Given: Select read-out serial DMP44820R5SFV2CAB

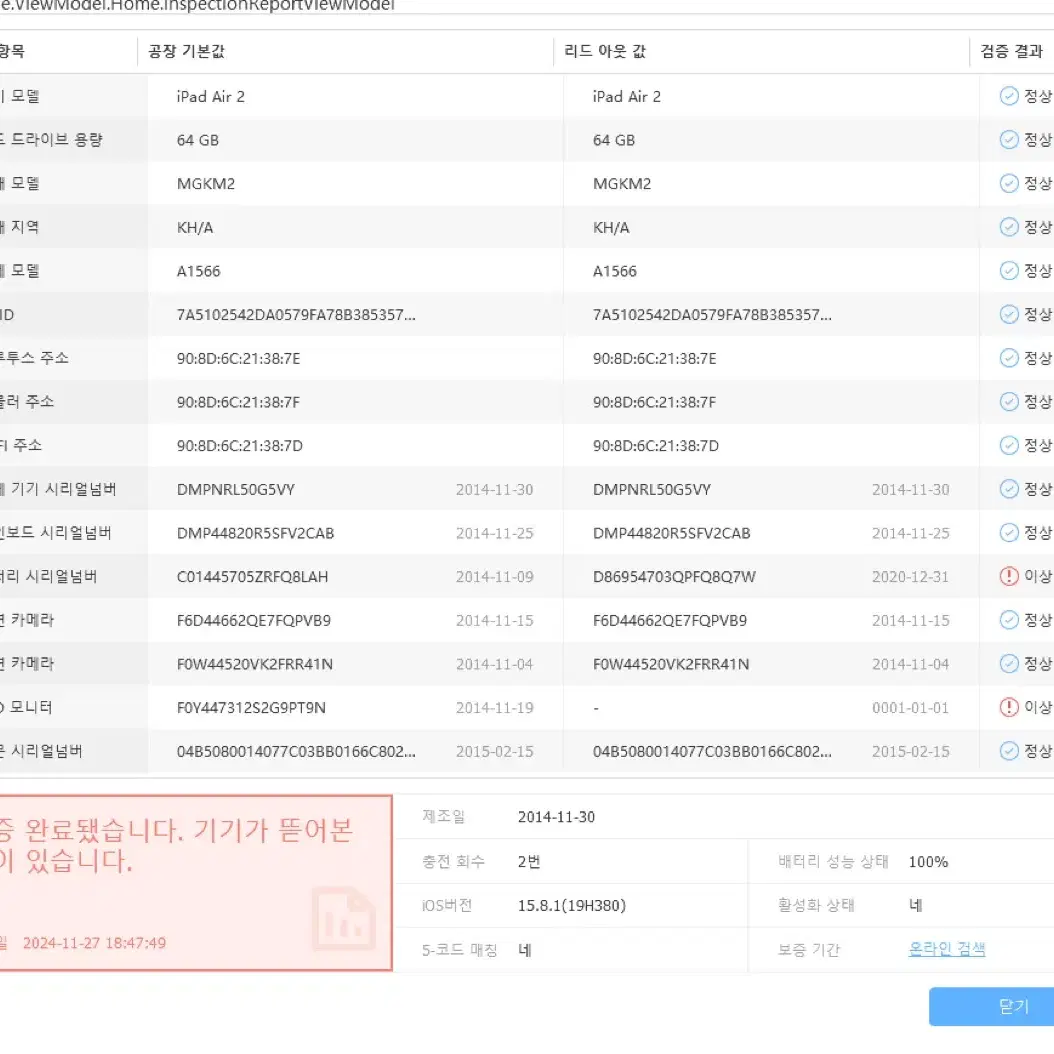Looking at the screenshot, I should (671, 533).
